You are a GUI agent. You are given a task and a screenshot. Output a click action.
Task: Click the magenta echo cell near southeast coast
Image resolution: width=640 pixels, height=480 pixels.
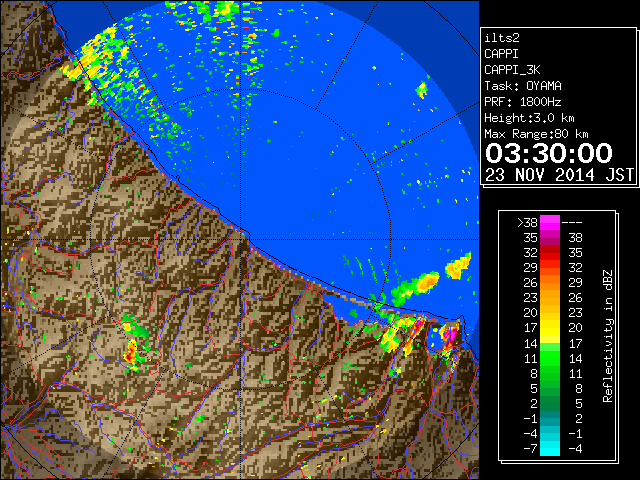point(450,336)
